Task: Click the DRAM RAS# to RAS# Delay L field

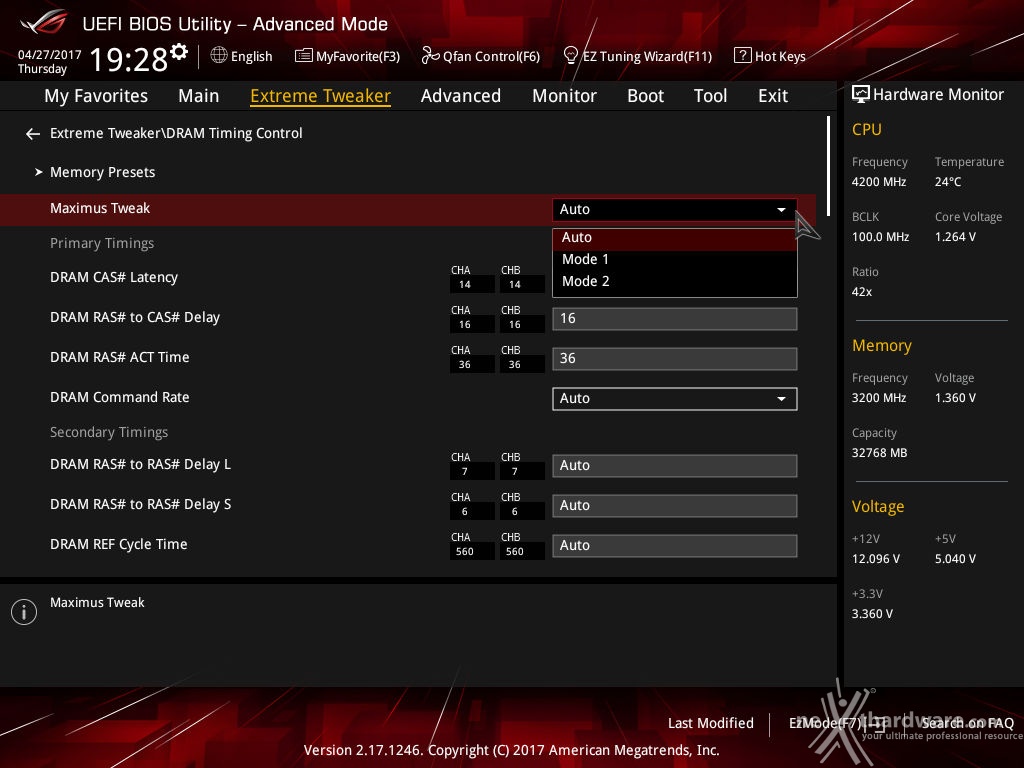Action: (675, 466)
